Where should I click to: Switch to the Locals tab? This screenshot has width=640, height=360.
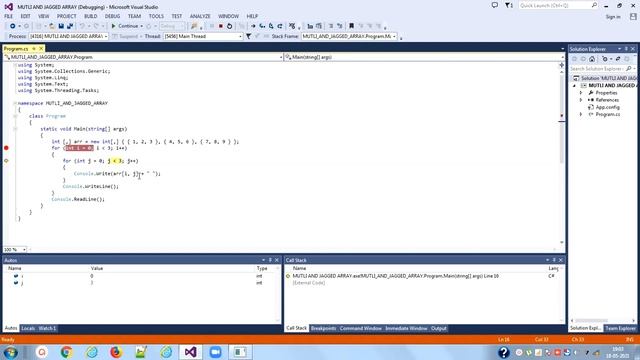[28, 328]
